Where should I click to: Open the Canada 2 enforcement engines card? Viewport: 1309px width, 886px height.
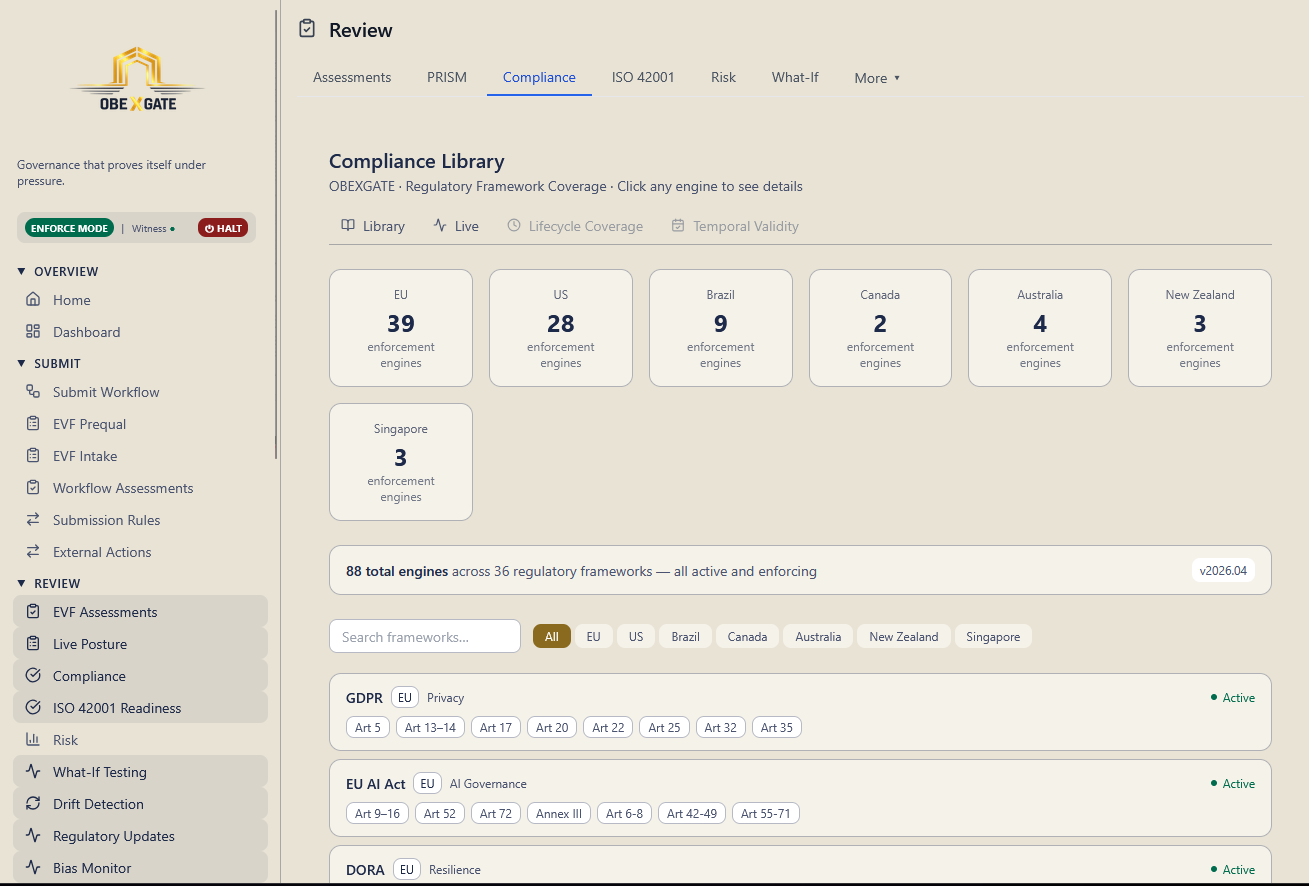[x=880, y=328]
